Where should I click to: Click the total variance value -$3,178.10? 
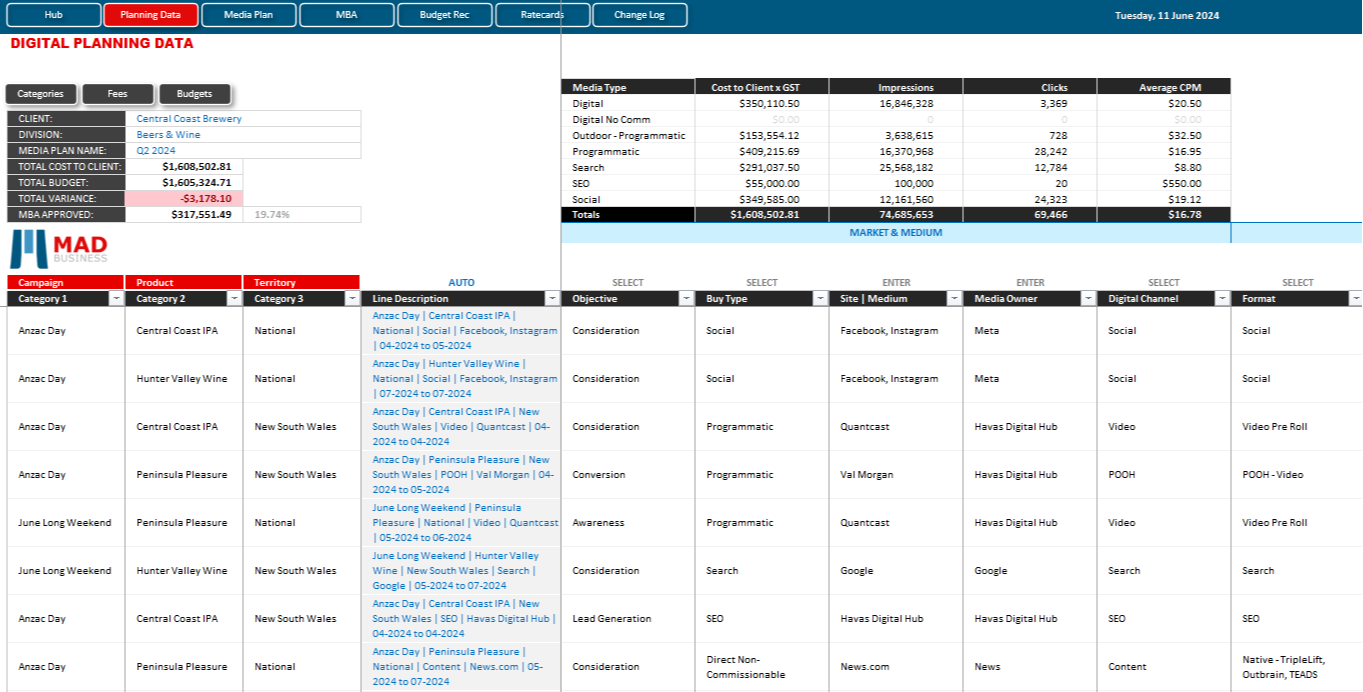tap(184, 199)
